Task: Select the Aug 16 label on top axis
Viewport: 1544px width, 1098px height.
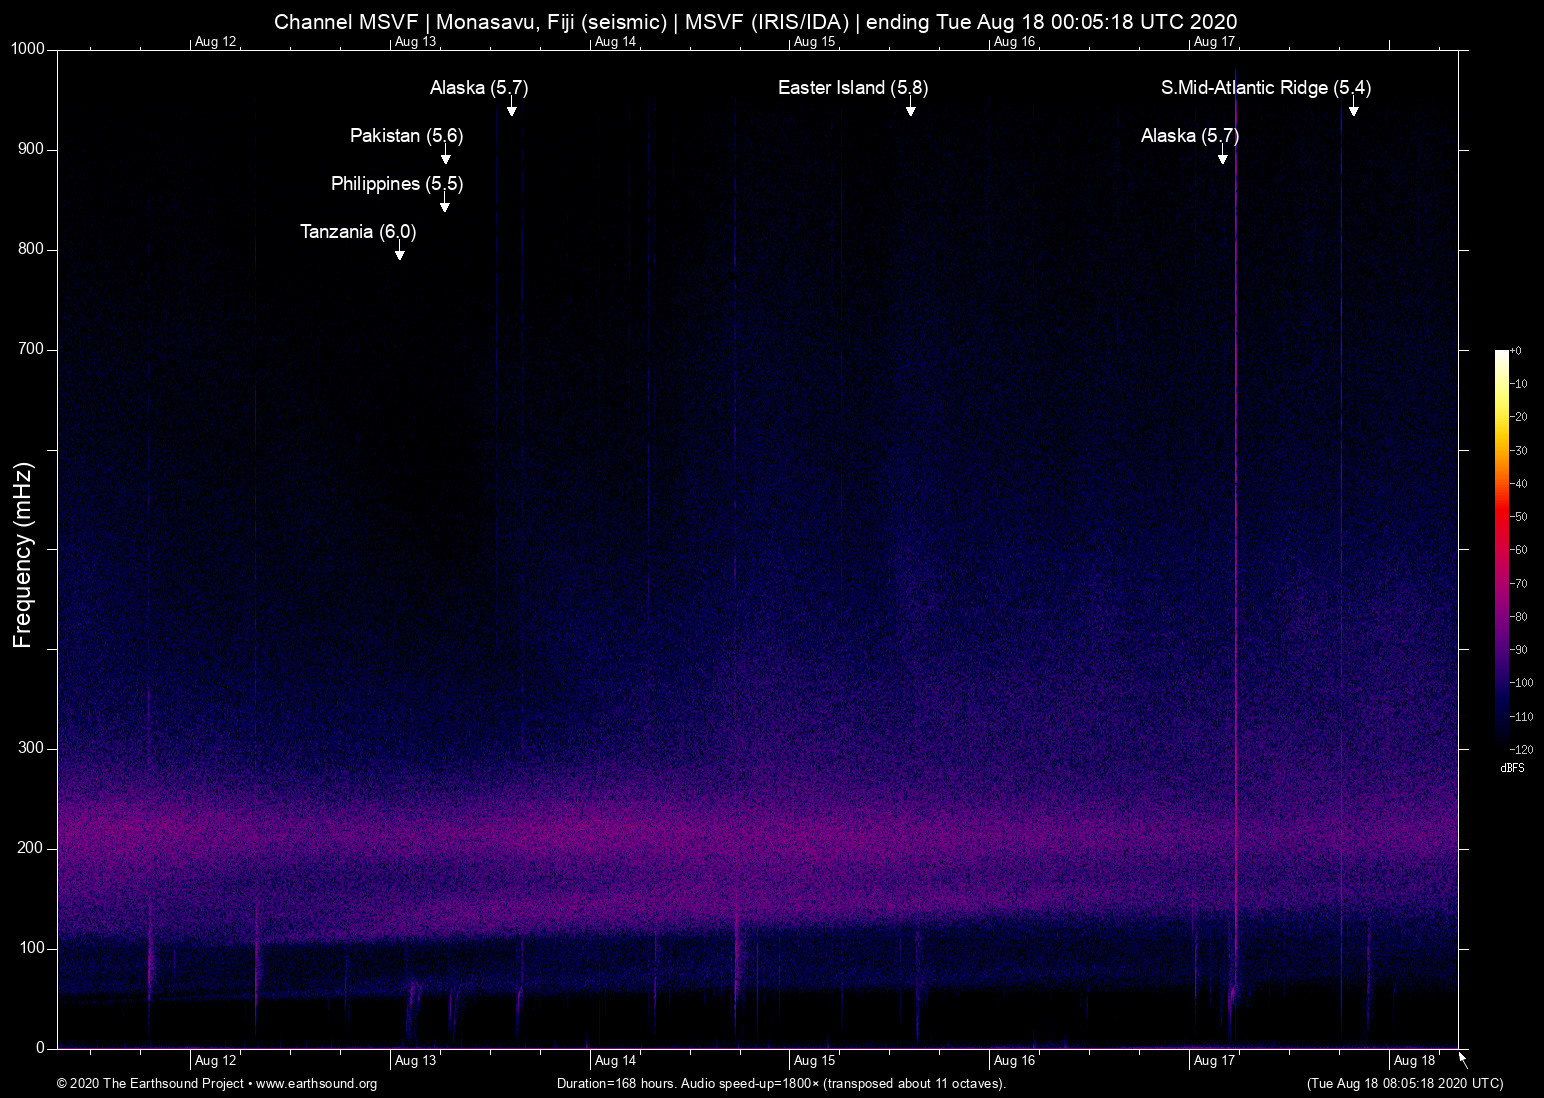Action: (x=1016, y=42)
